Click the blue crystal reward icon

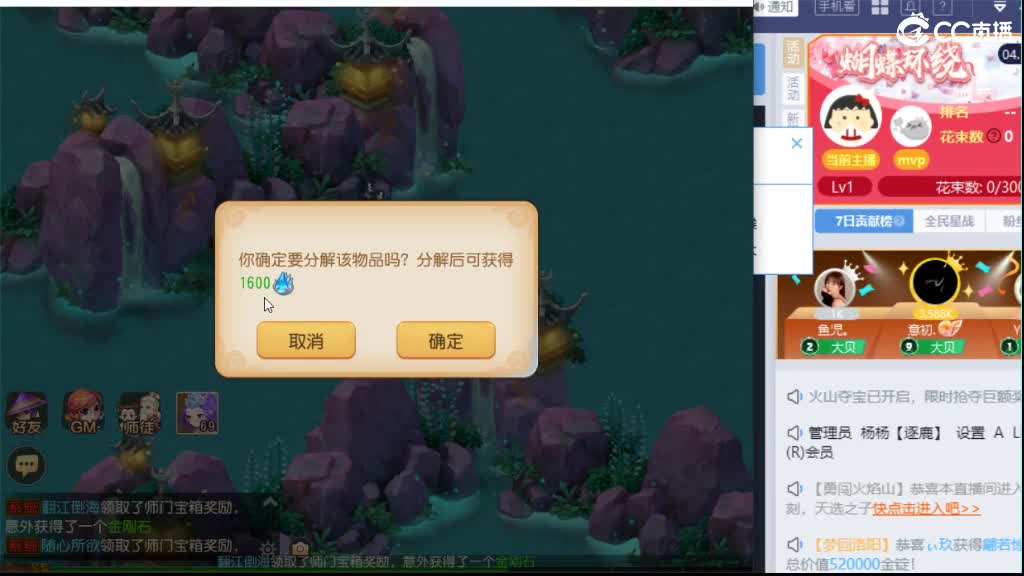click(283, 283)
